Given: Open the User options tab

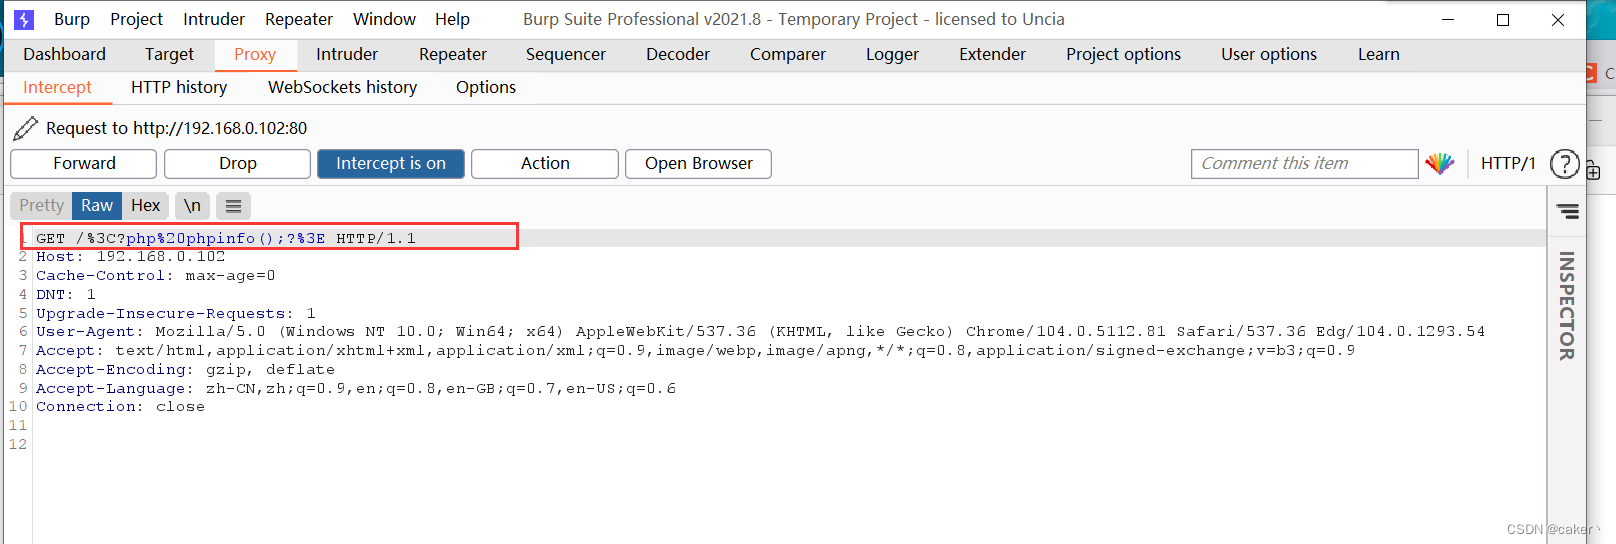Looking at the screenshot, I should point(1269,55).
